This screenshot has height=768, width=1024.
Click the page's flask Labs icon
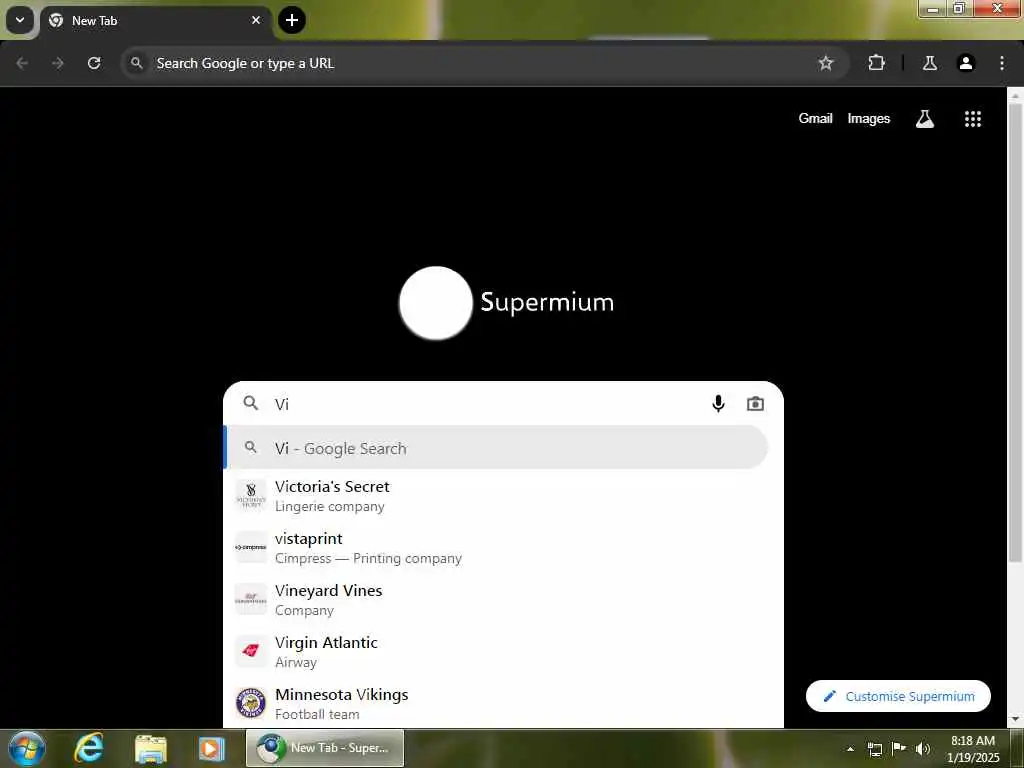[925, 119]
